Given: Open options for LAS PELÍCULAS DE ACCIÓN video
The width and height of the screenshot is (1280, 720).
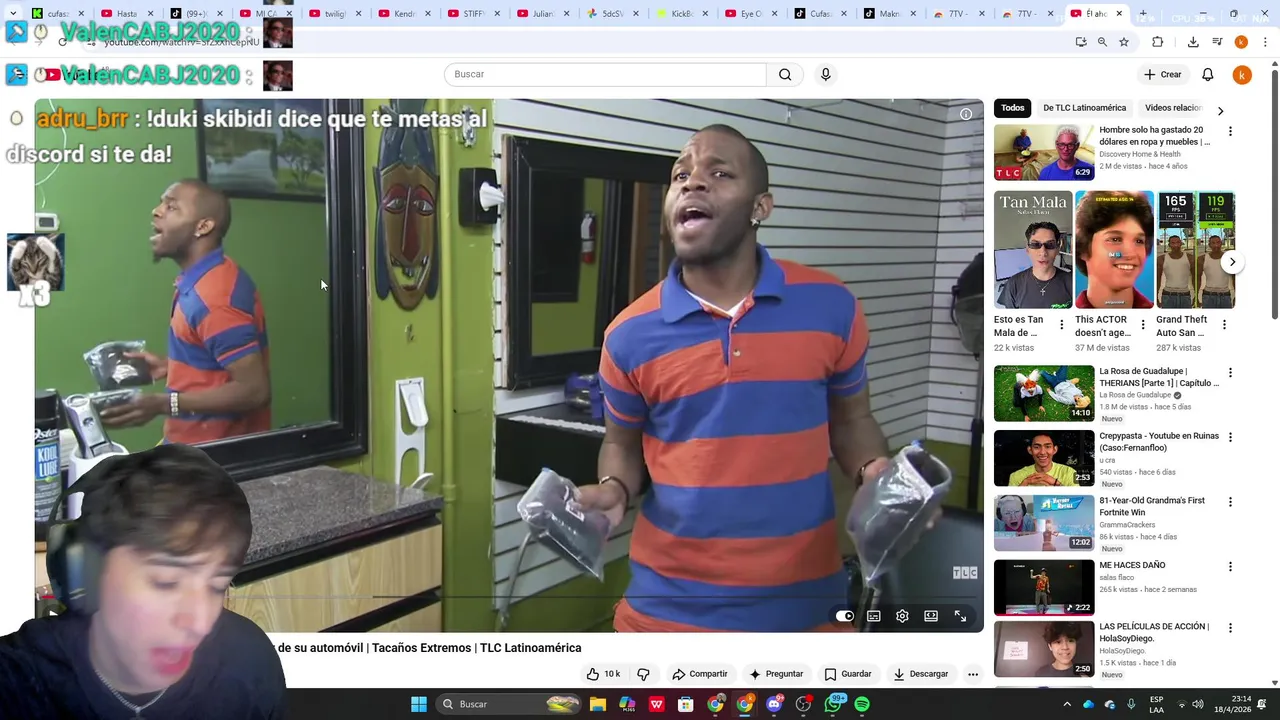Looking at the screenshot, I should pyautogui.click(x=1230, y=628).
